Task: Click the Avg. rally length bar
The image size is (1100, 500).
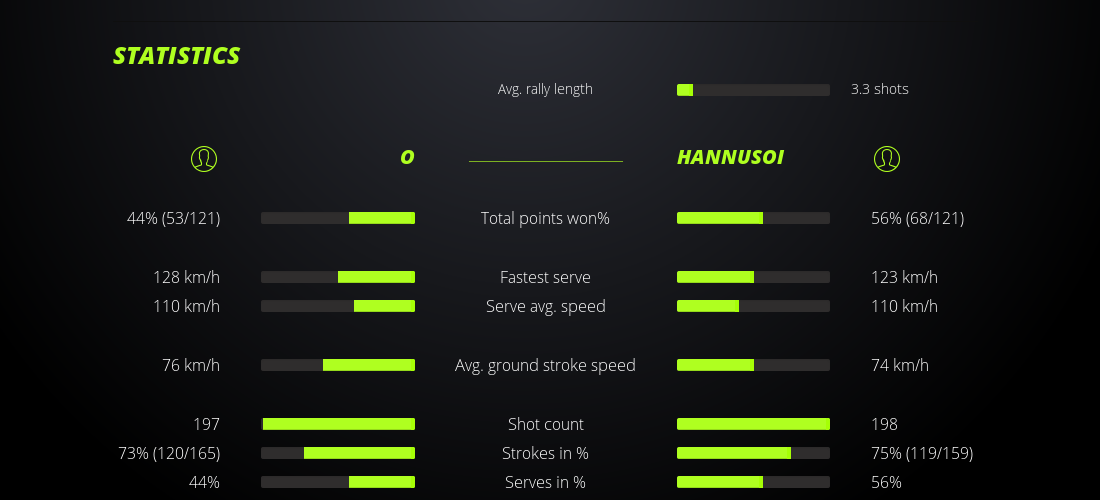Action: [x=753, y=90]
